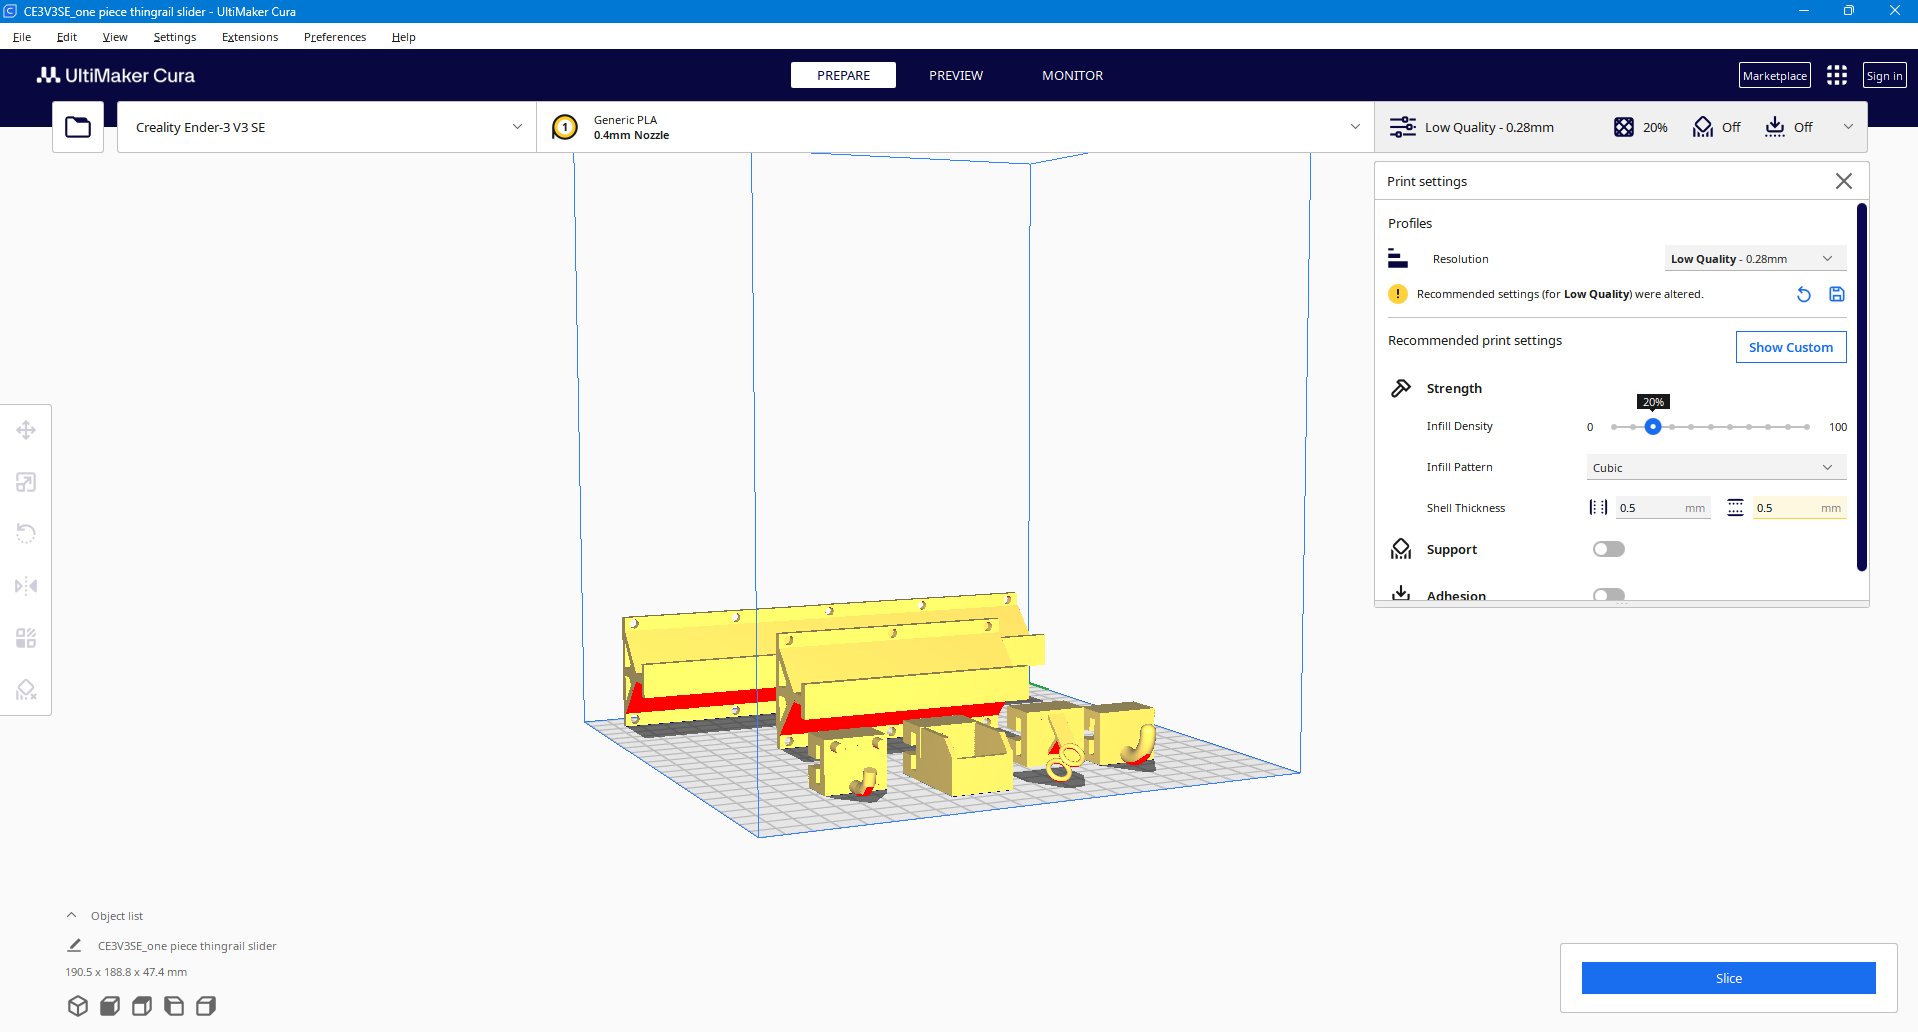Switch to the PREVIEW stage tab
Screen dimensions: 1918x1032
(956, 75)
